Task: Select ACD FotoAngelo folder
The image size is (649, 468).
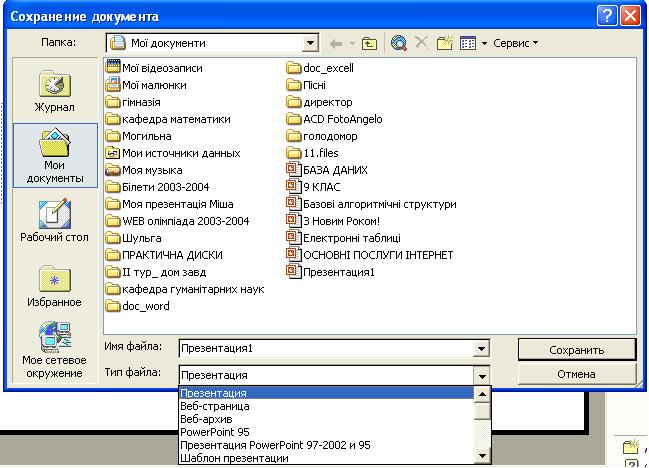Action: [335, 119]
